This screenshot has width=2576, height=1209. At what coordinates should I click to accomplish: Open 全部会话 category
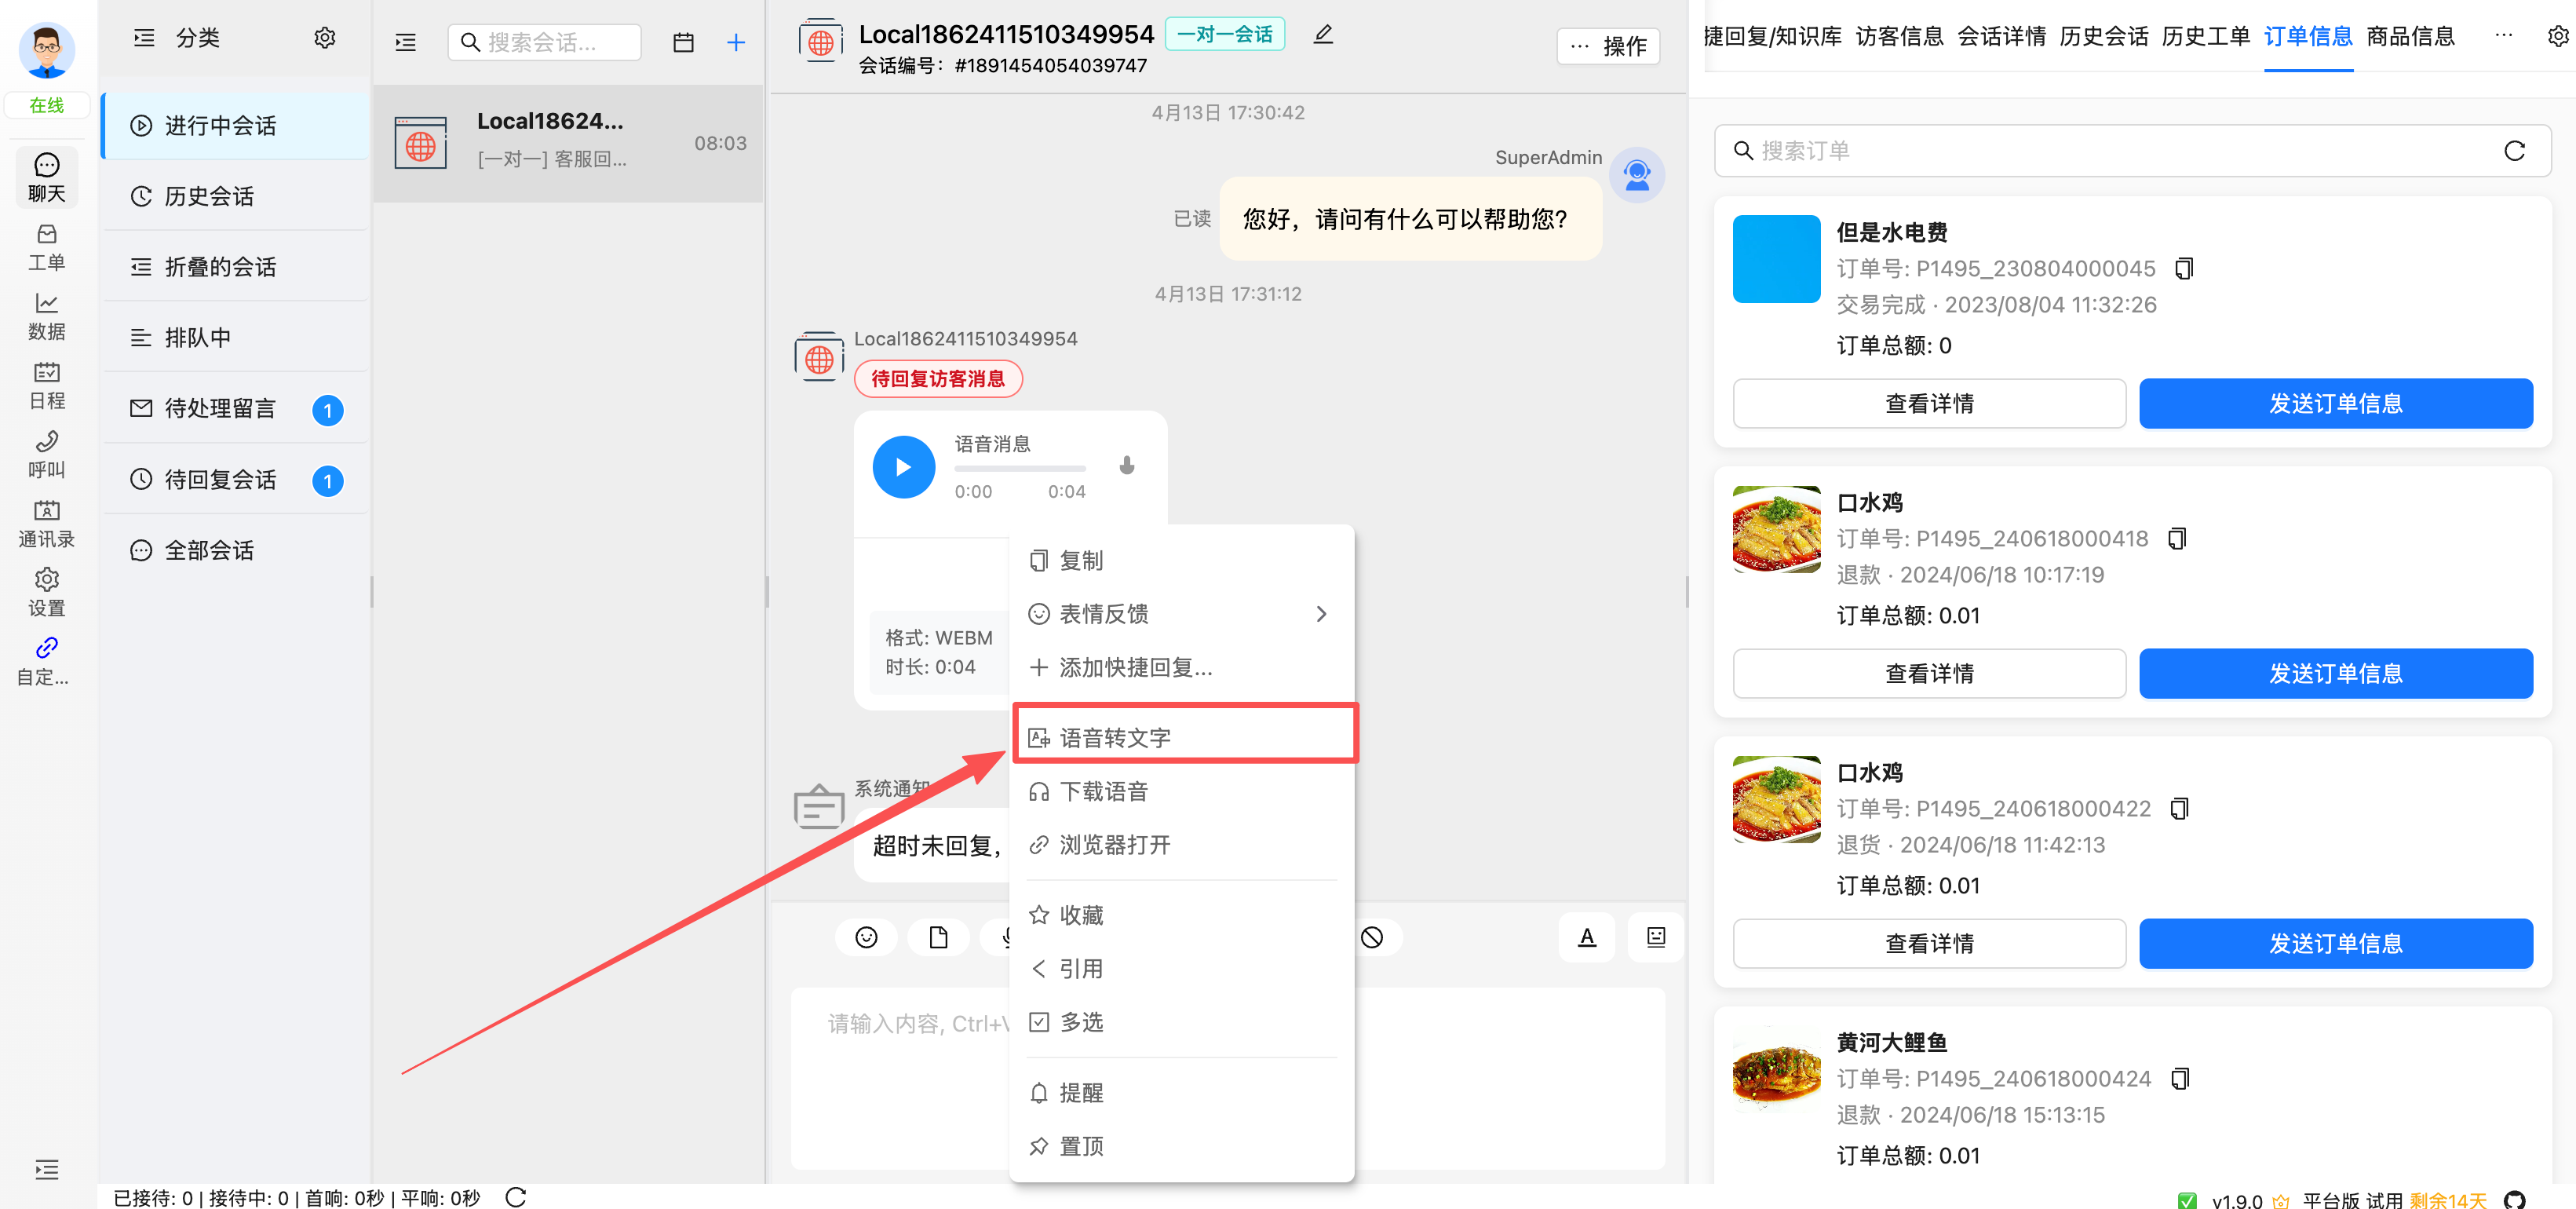pos(235,550)
